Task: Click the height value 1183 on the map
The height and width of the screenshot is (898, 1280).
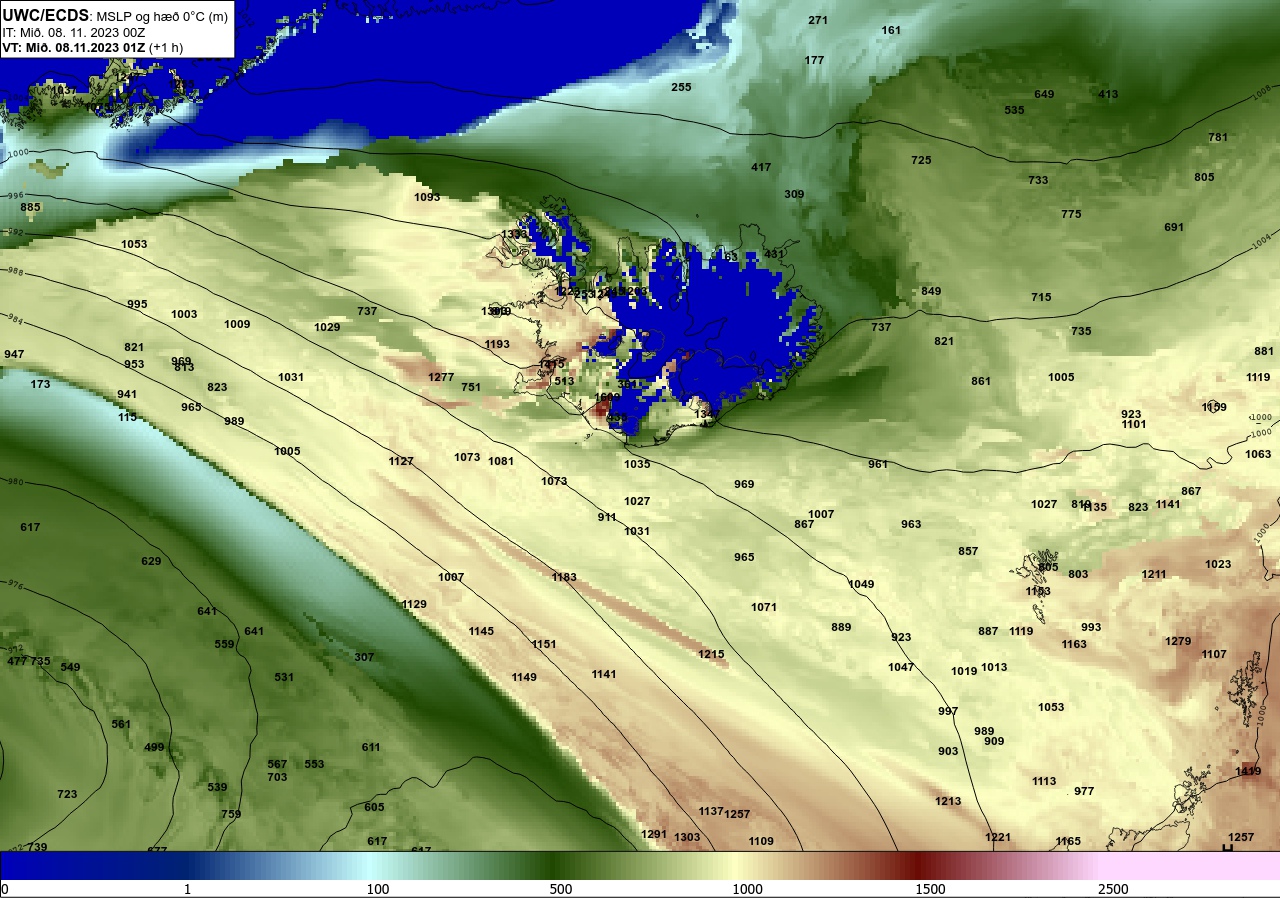Action: (564, 577)
